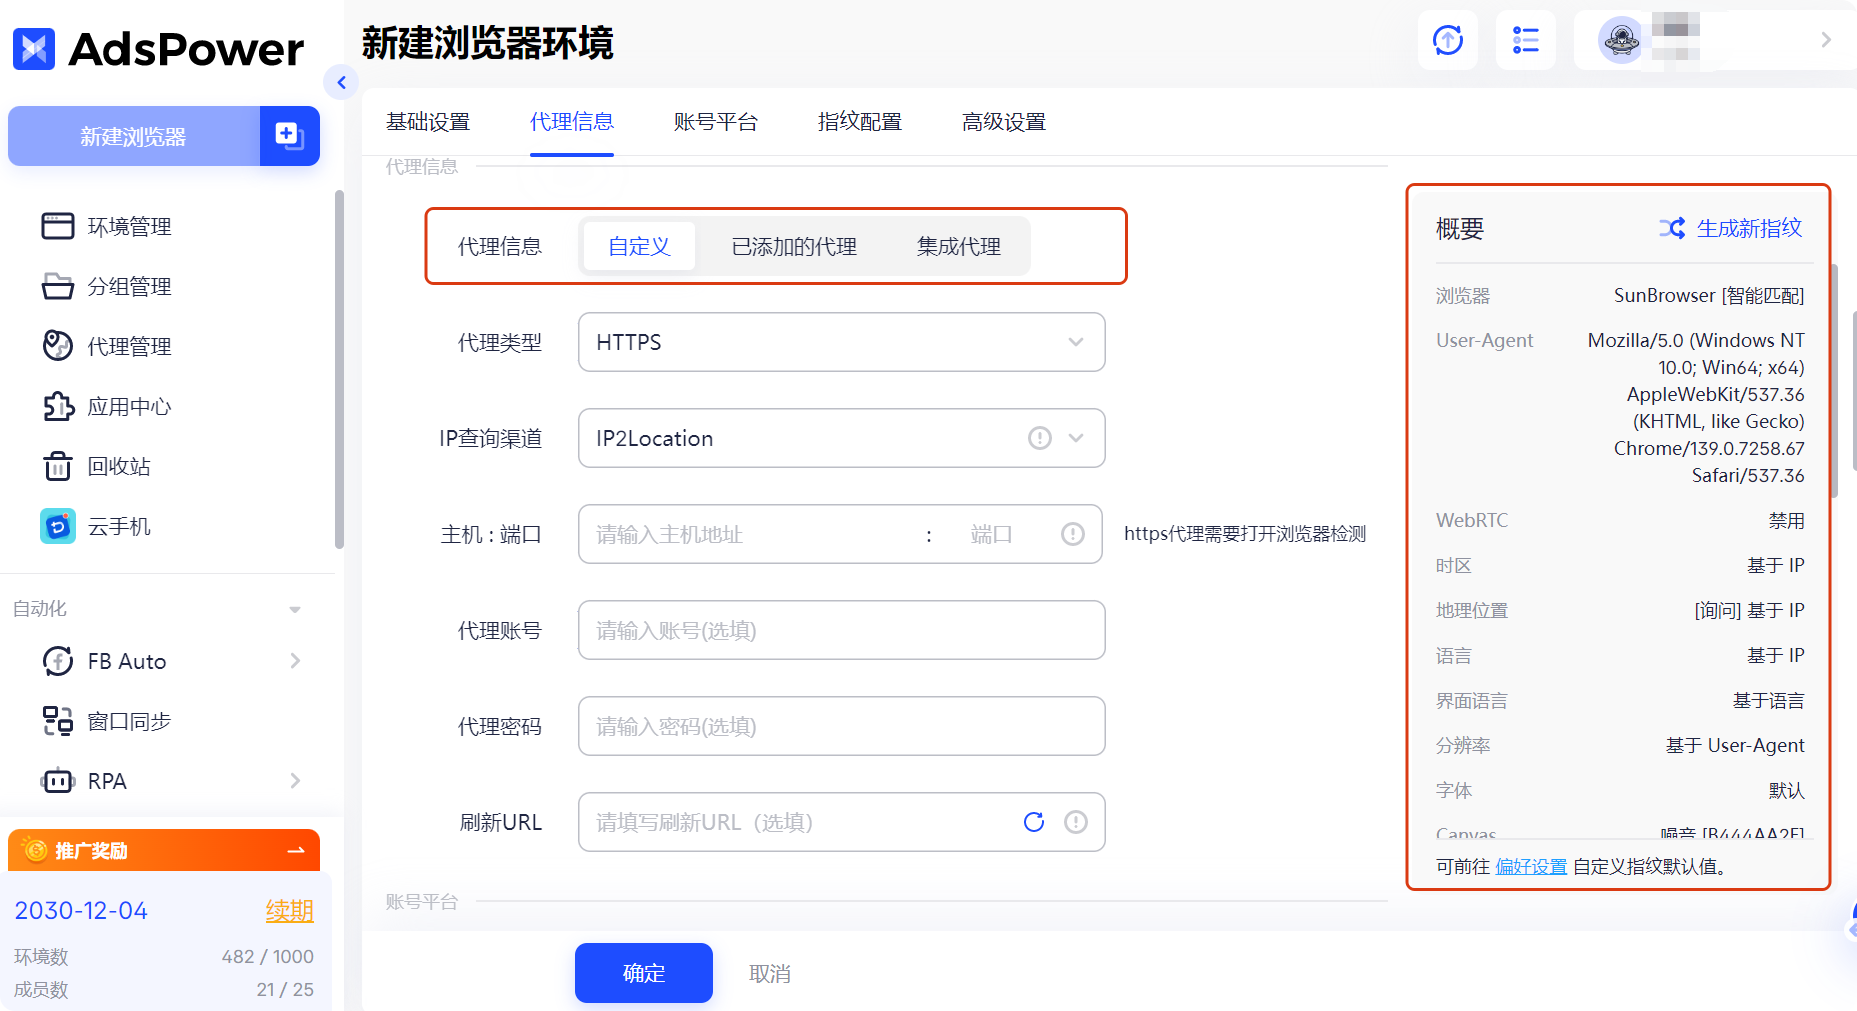Select the 自定义 proxy option
Image resolution: width=1857 pixels, height=1011 pixels.
(638, 246)
